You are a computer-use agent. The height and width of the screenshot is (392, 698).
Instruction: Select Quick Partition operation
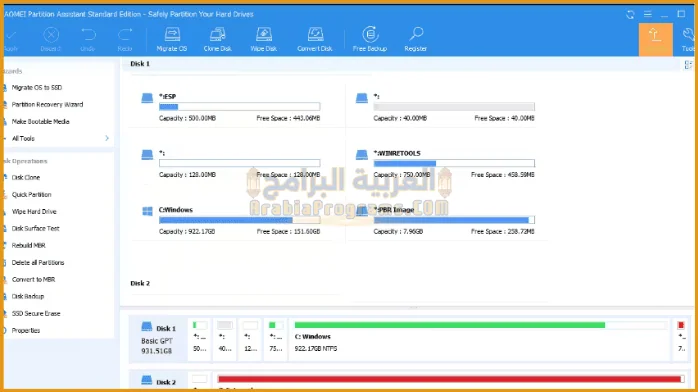(x=32, y=194)
